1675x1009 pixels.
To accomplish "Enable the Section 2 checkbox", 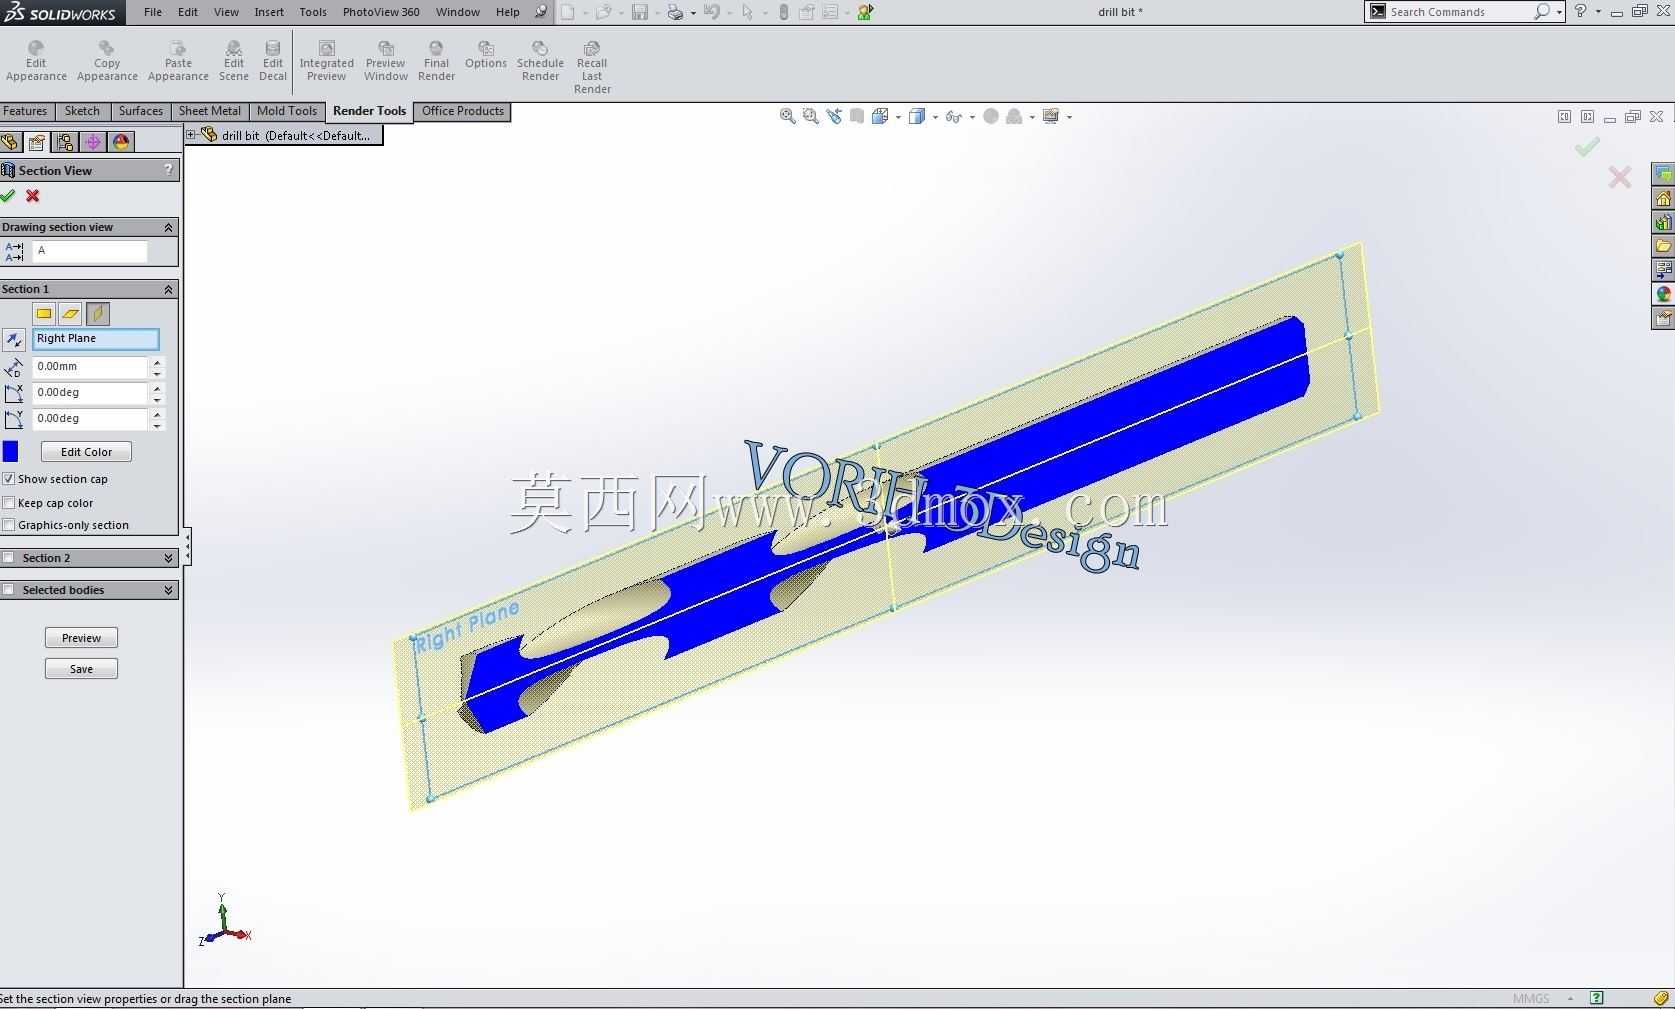I will [9, 558].
